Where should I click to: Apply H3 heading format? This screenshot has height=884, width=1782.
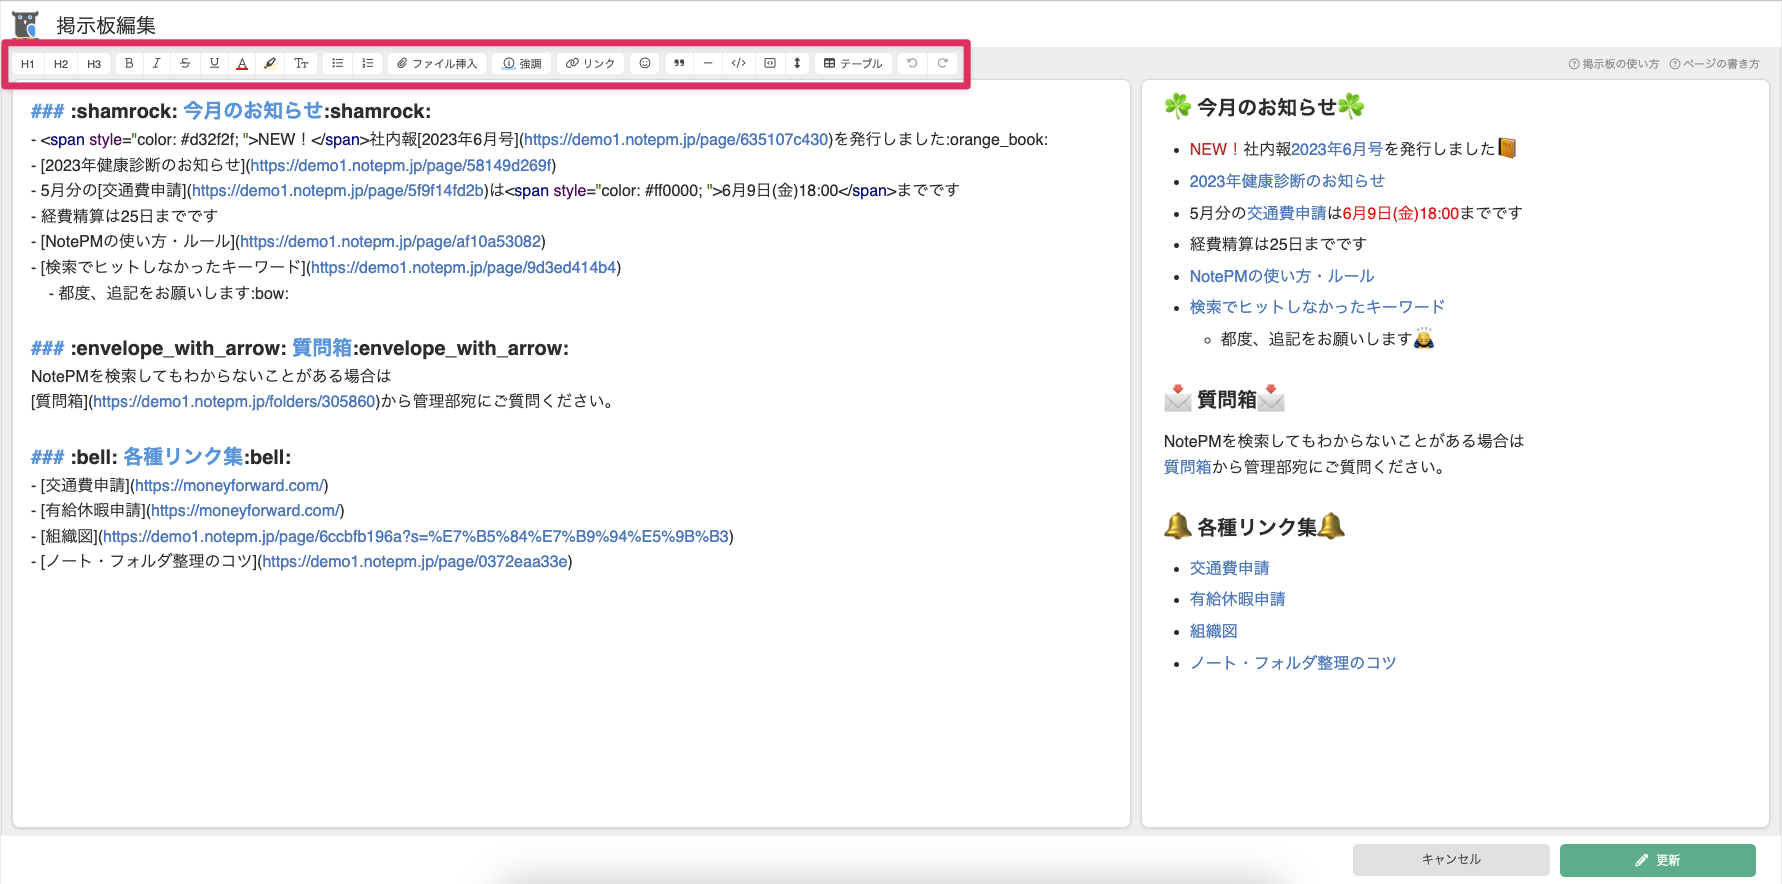click(x=94, y=64)
